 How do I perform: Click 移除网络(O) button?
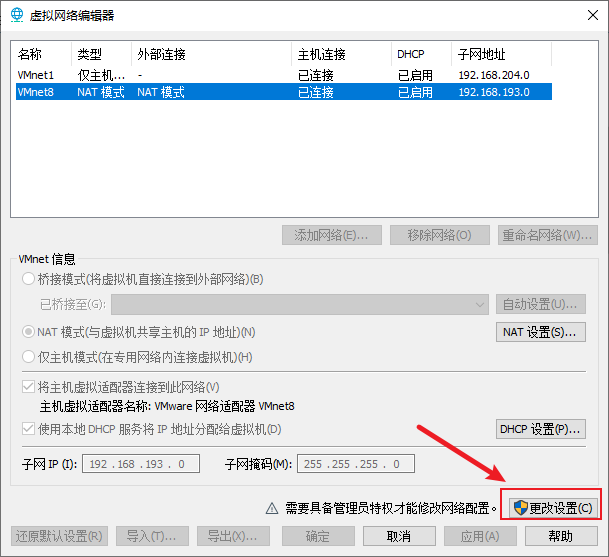(x=440, y=235)
